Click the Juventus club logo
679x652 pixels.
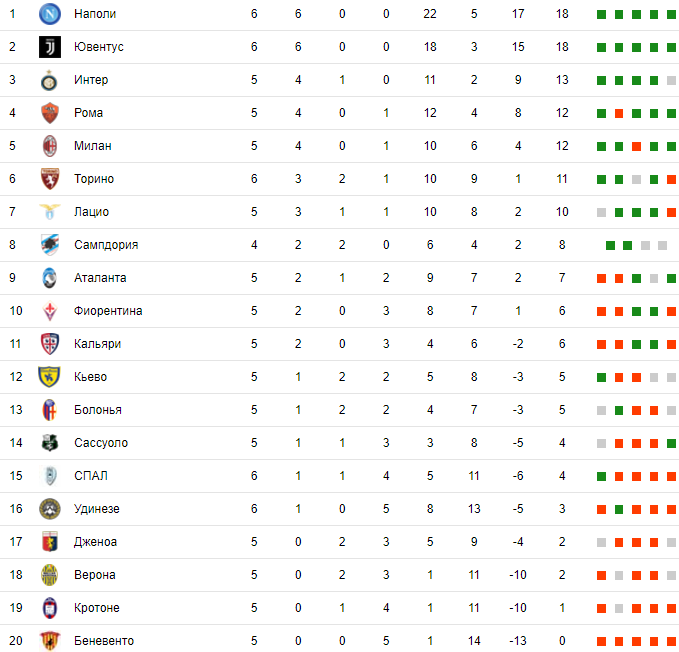coord(50,47)
